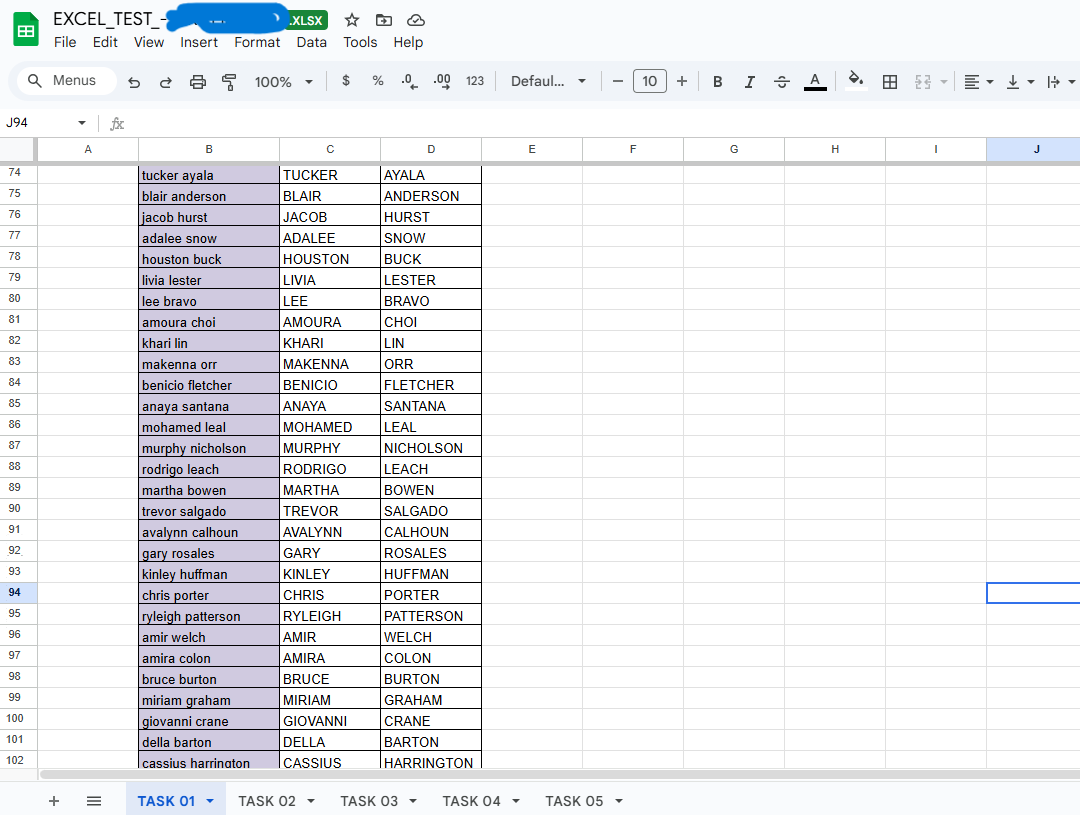Viewport: 1080px width, 815px height.
Task: Open TASK 02 tab options arrow
Action: (x=311, y=801)
